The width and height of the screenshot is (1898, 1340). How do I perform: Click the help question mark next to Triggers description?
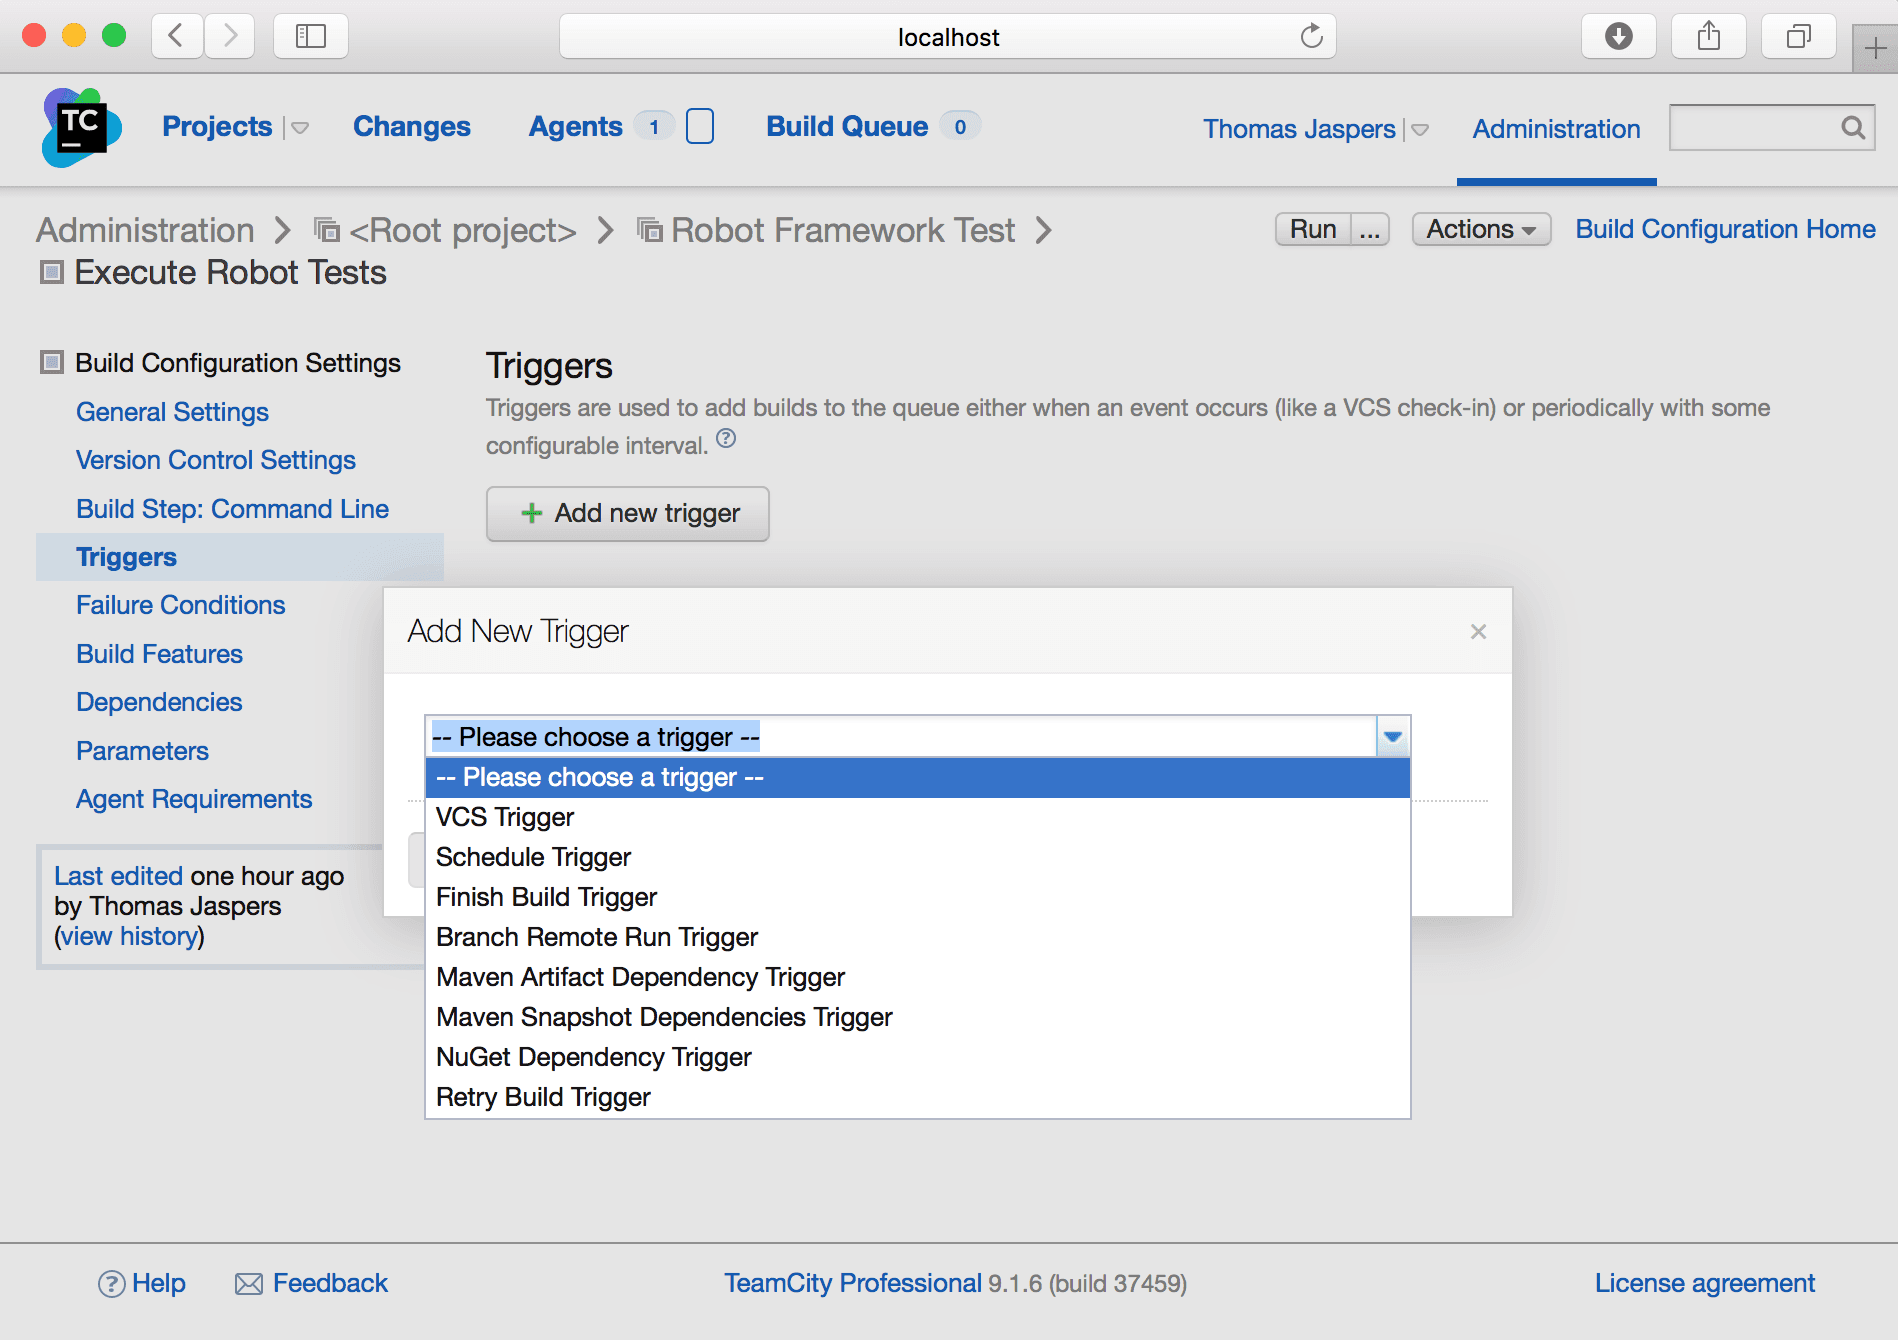point(726,439)
